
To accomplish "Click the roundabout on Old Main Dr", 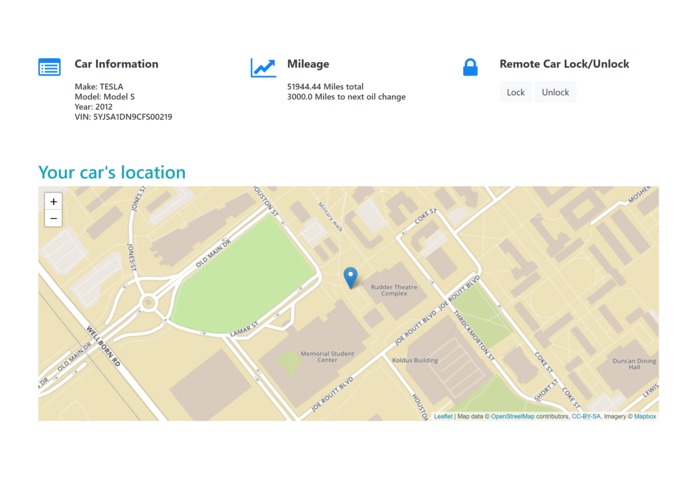I will coord(148,303).
